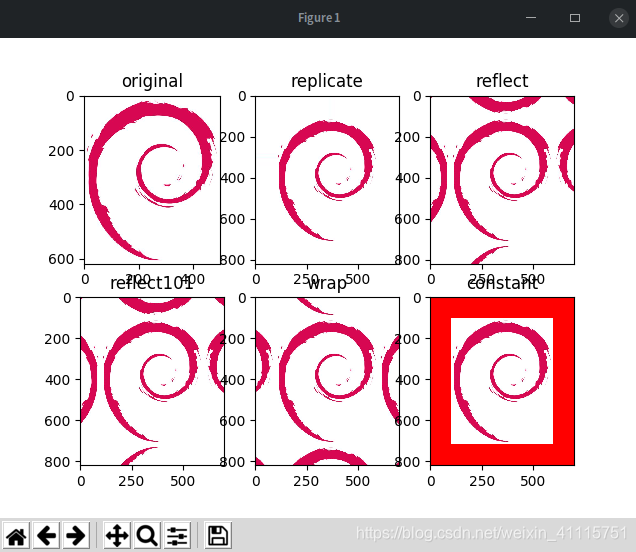Click the reflect101 border plot

click(x=153, y=381)
